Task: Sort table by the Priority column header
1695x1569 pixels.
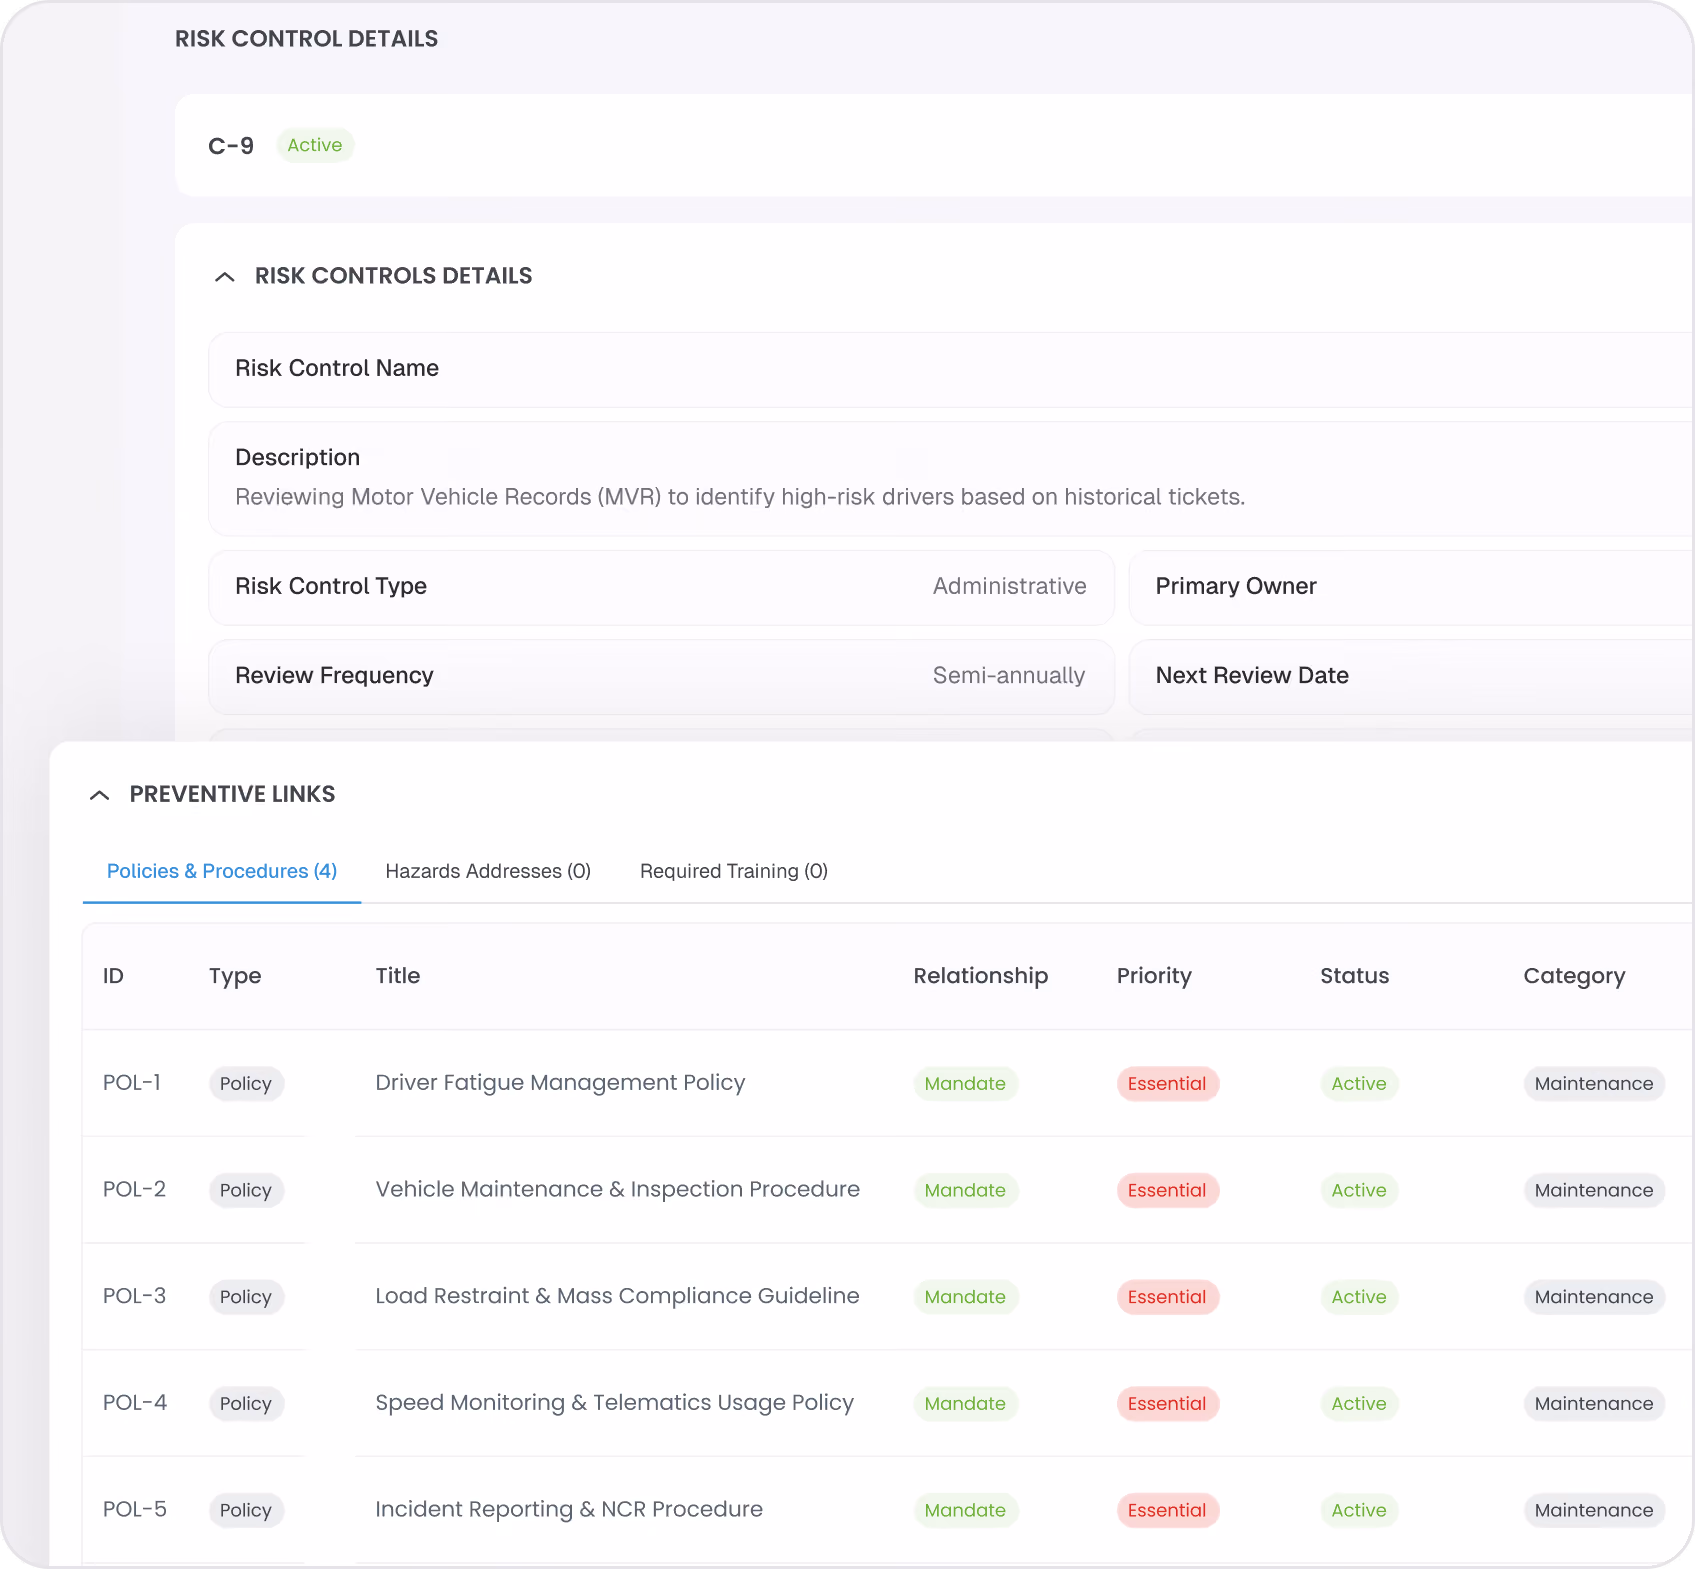Action: click(x=1154, y=976)
